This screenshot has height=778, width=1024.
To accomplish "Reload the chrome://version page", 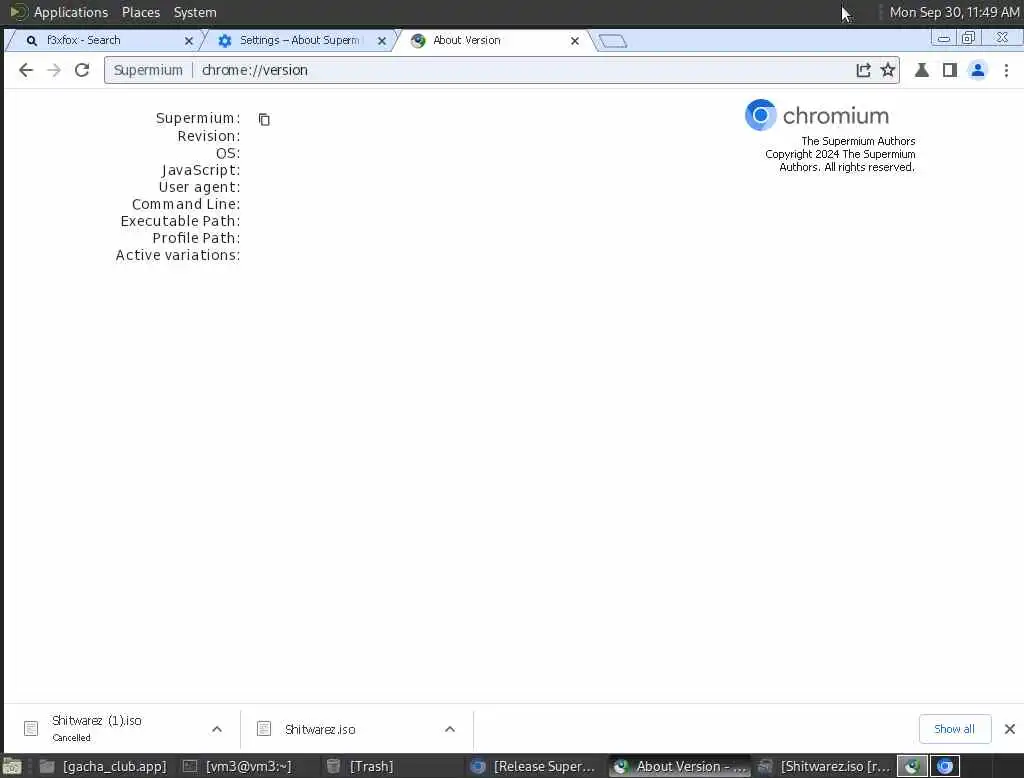I will click(x=82, y=70).
